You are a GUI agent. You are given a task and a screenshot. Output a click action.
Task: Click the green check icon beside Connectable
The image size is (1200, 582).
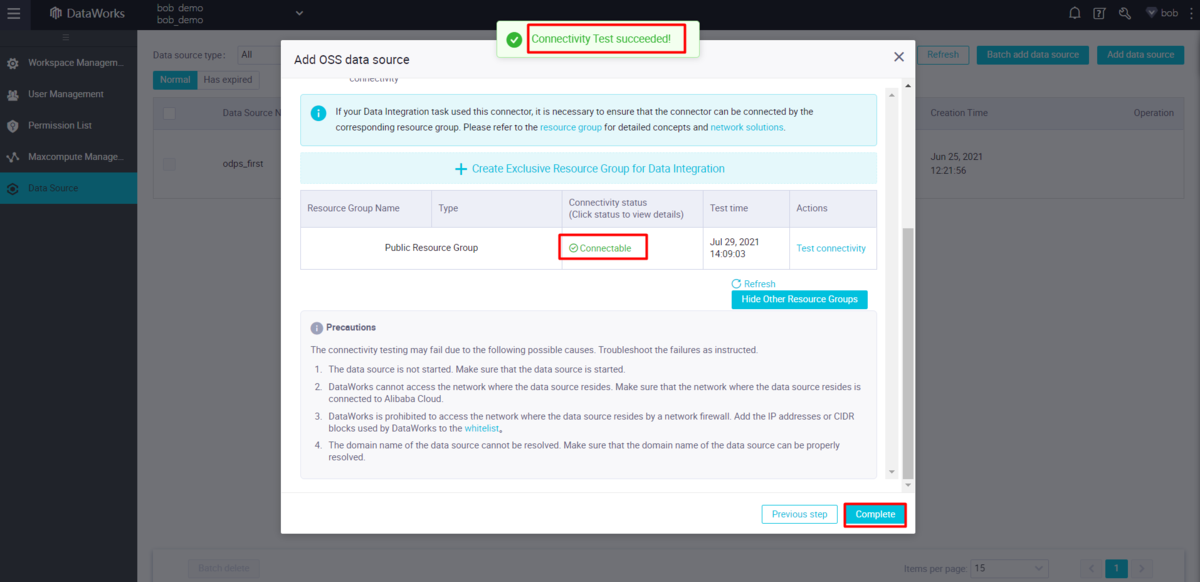click(573, 248)
